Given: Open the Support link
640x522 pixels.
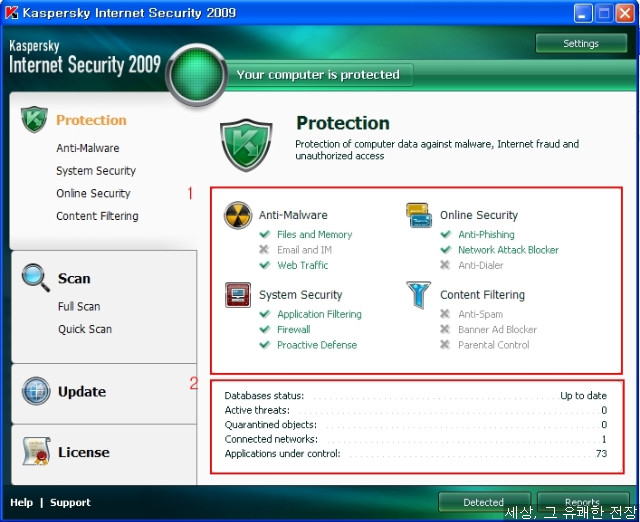Looking at the screenshot, I should (70, 502).
